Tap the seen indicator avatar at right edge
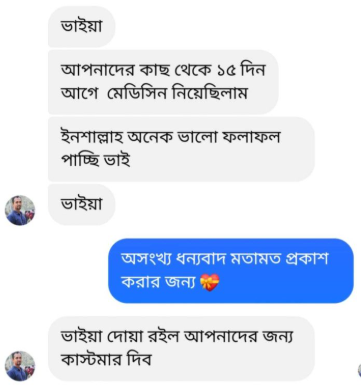This screenshot has height=385, width=361. coord(359,370)
